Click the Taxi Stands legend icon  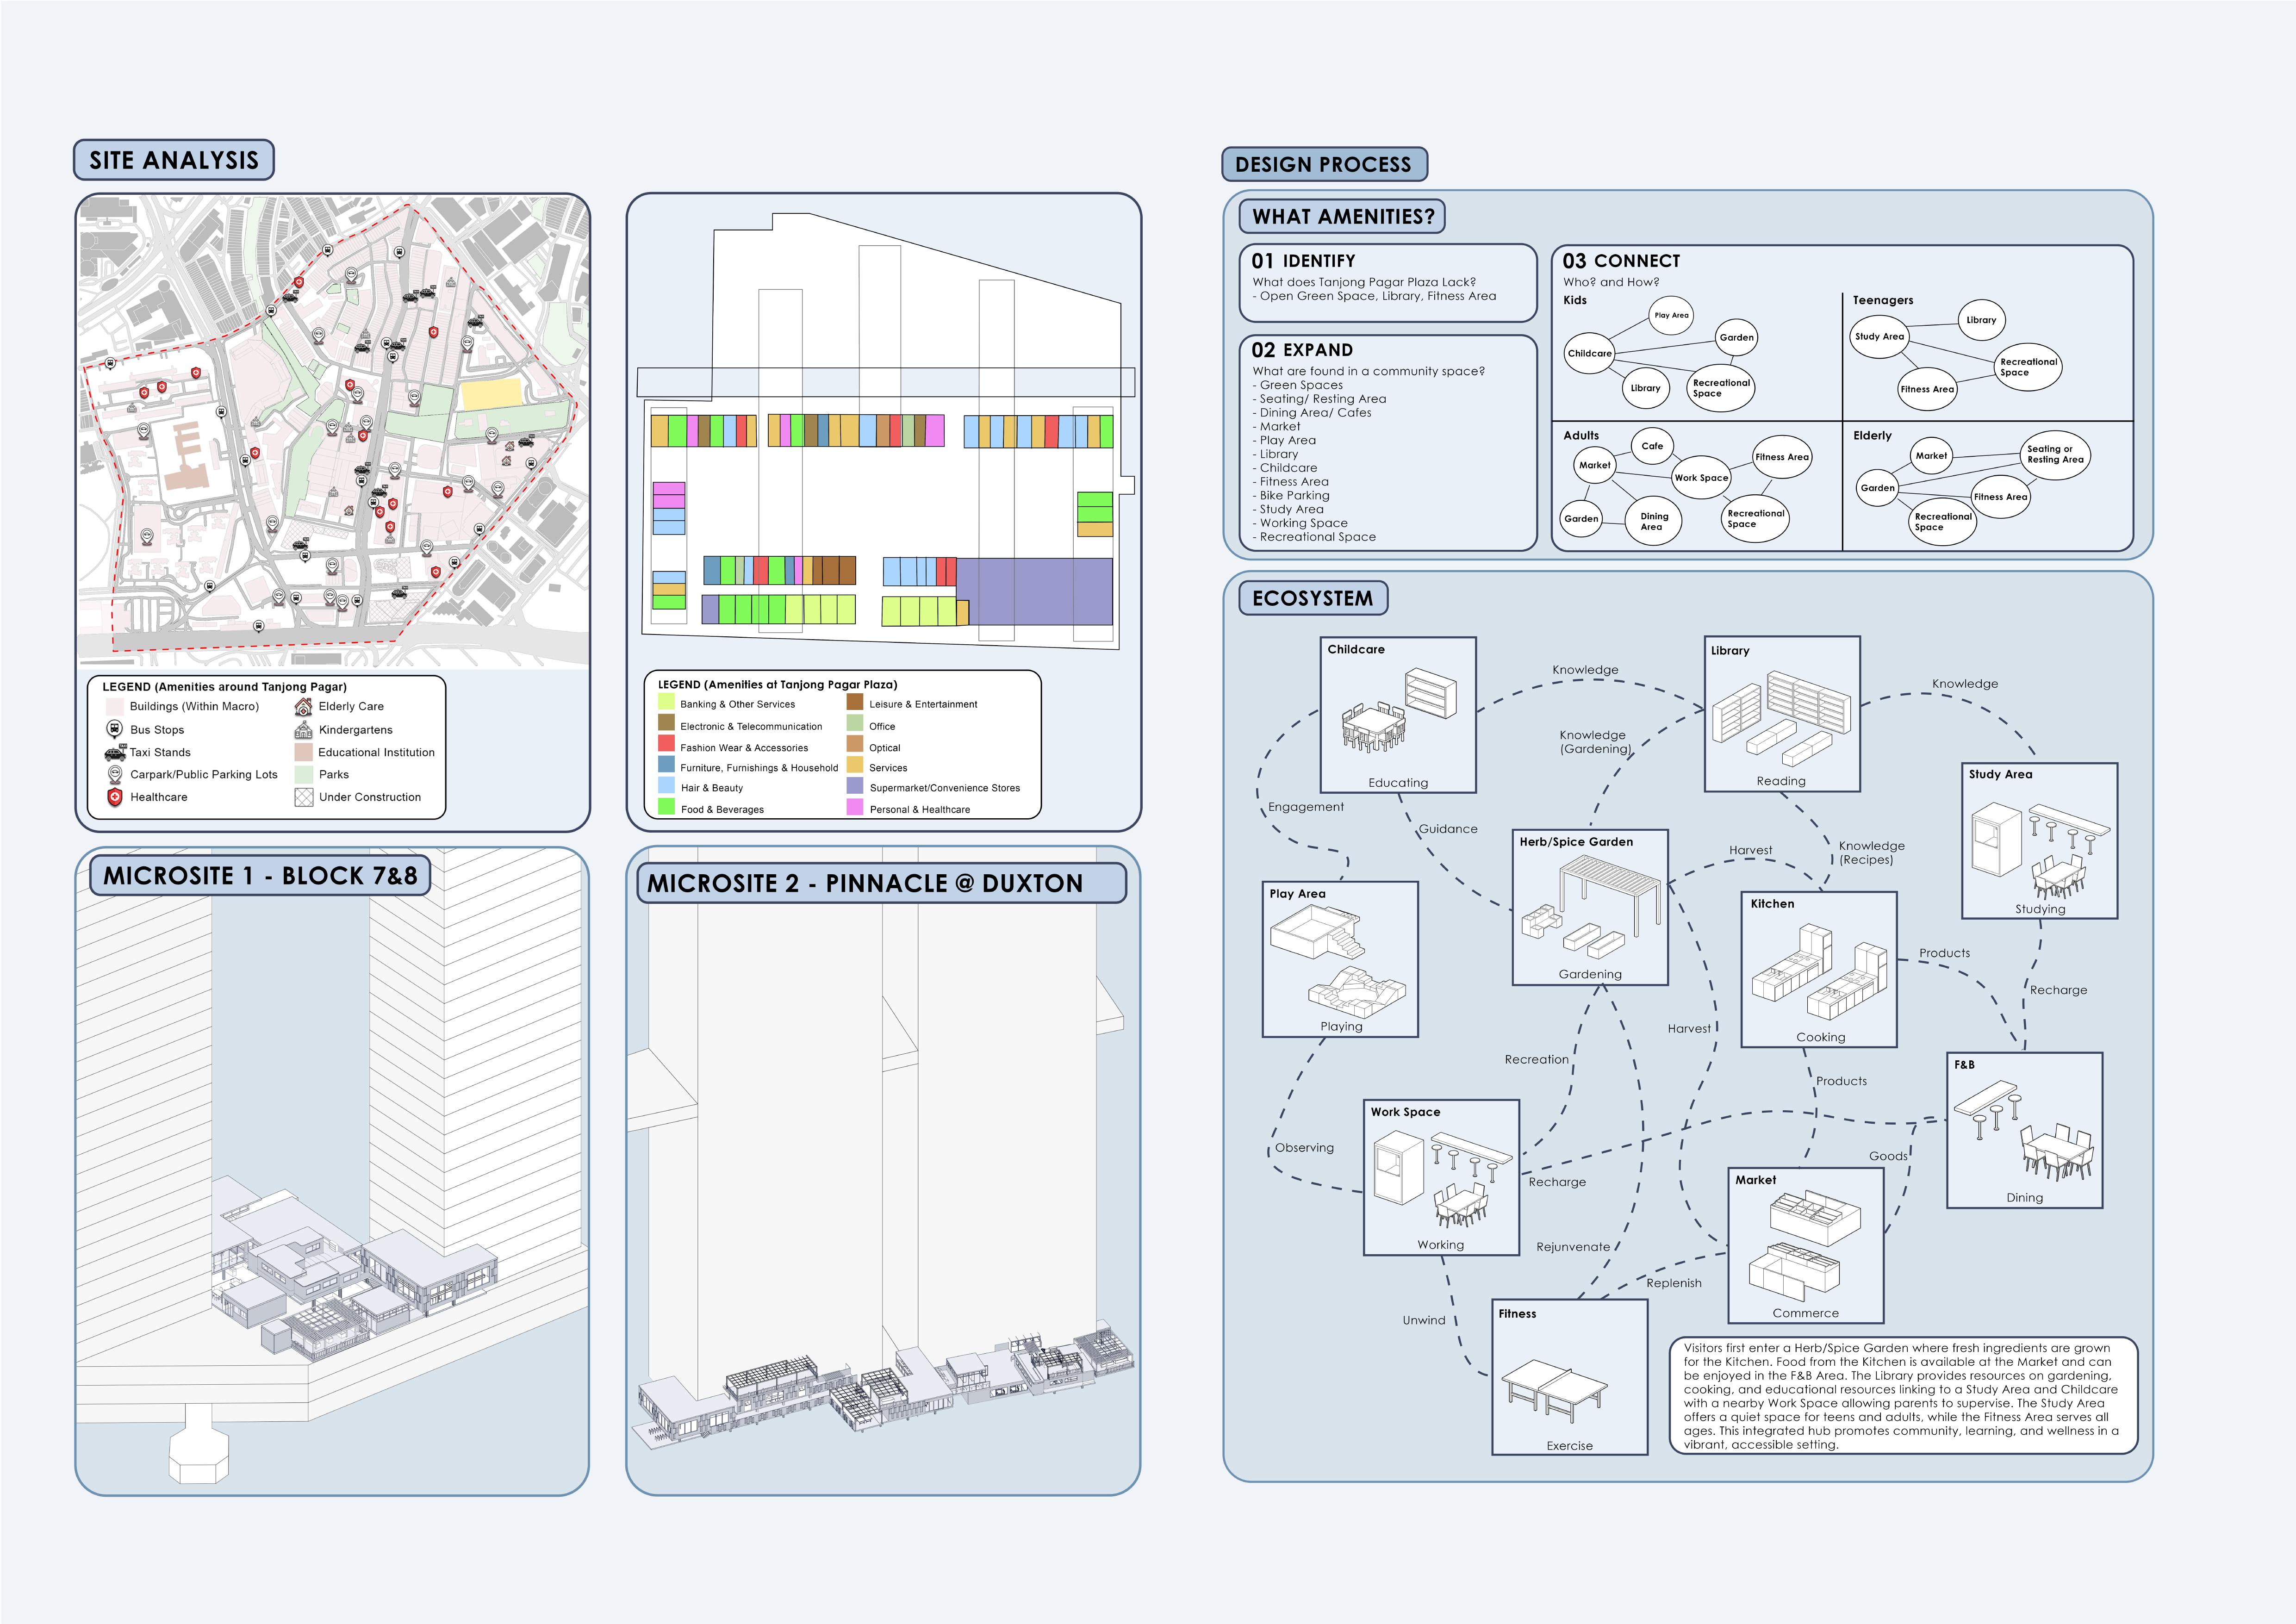[115, 752]
